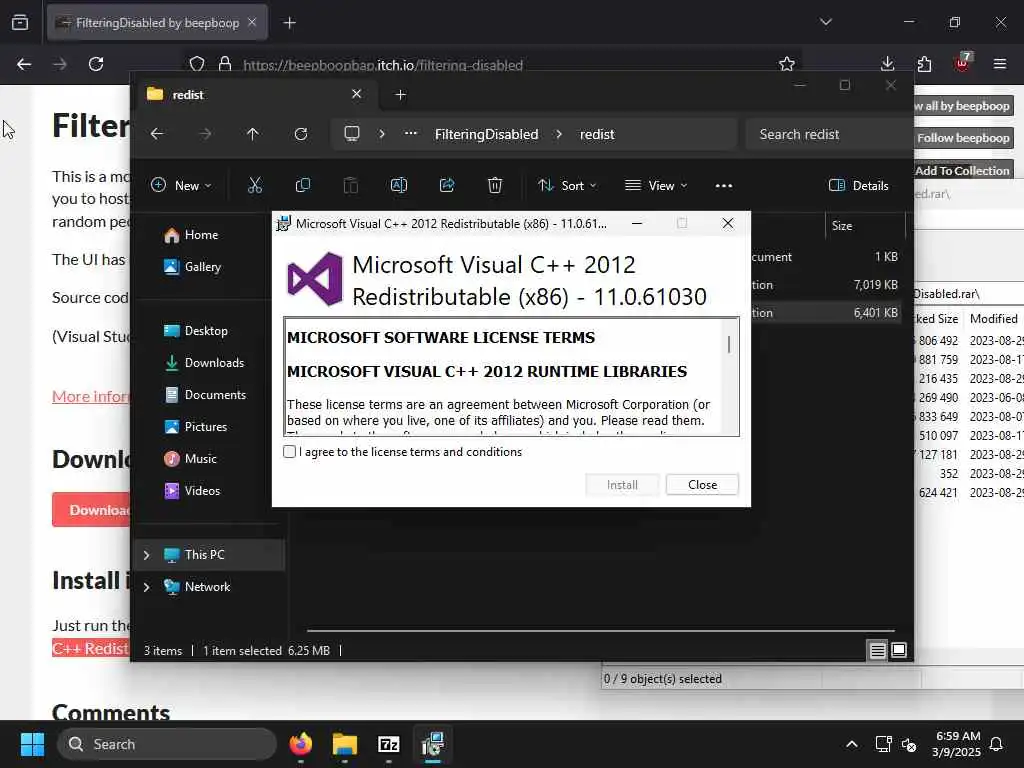1024x768 pixels.
Task: Click the red Download button on webpage
Action: (91, 509)
